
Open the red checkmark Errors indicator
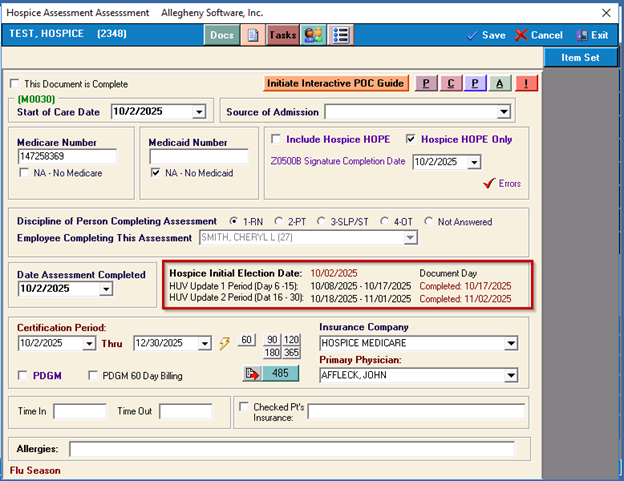(x=489, y=183)
